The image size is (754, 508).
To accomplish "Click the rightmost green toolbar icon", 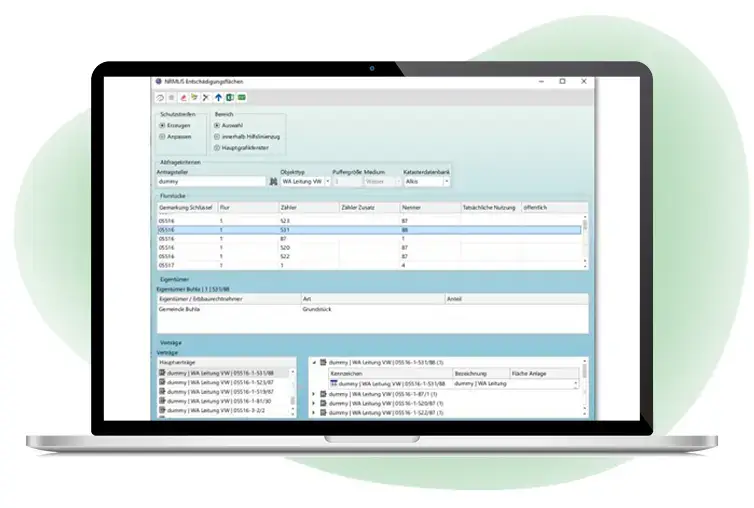I will coord(242,98).
